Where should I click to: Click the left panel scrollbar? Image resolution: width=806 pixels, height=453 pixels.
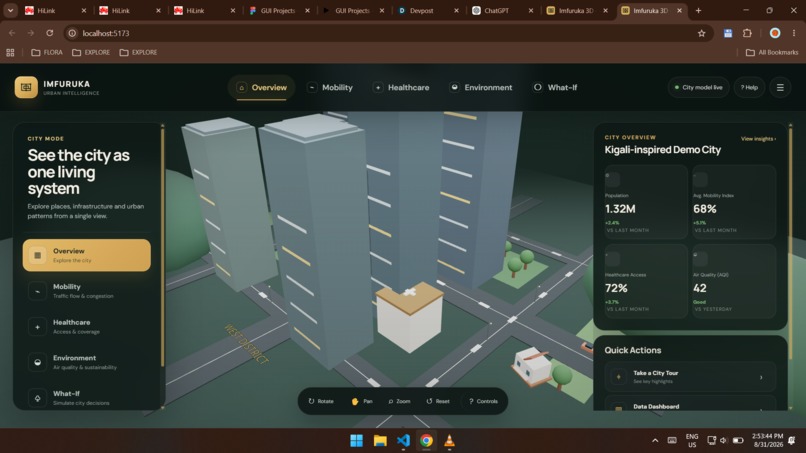coord(162,247)
